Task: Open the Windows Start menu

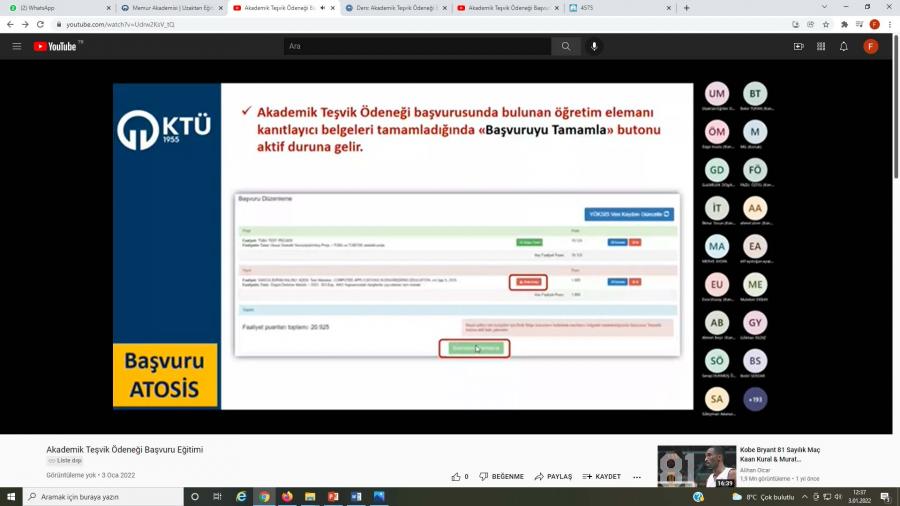Action: coord(12,496)
